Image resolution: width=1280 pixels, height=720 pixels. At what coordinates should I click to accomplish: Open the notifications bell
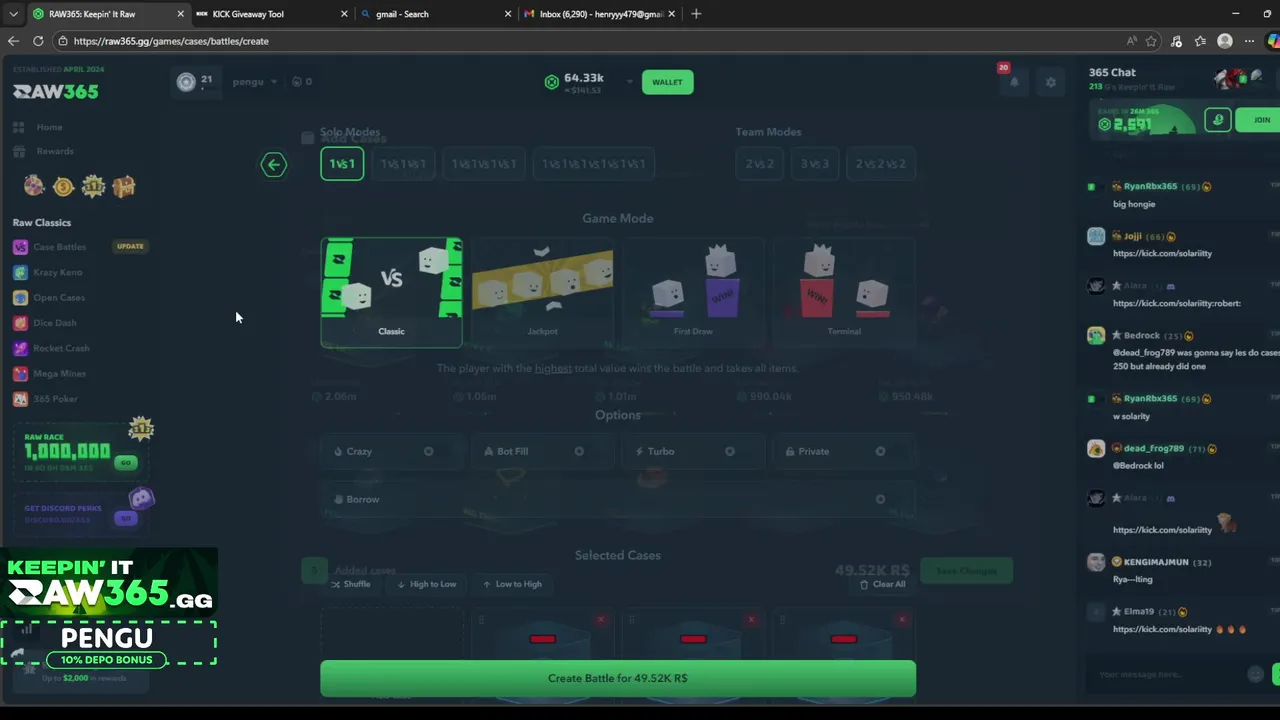pos(1014,82)
